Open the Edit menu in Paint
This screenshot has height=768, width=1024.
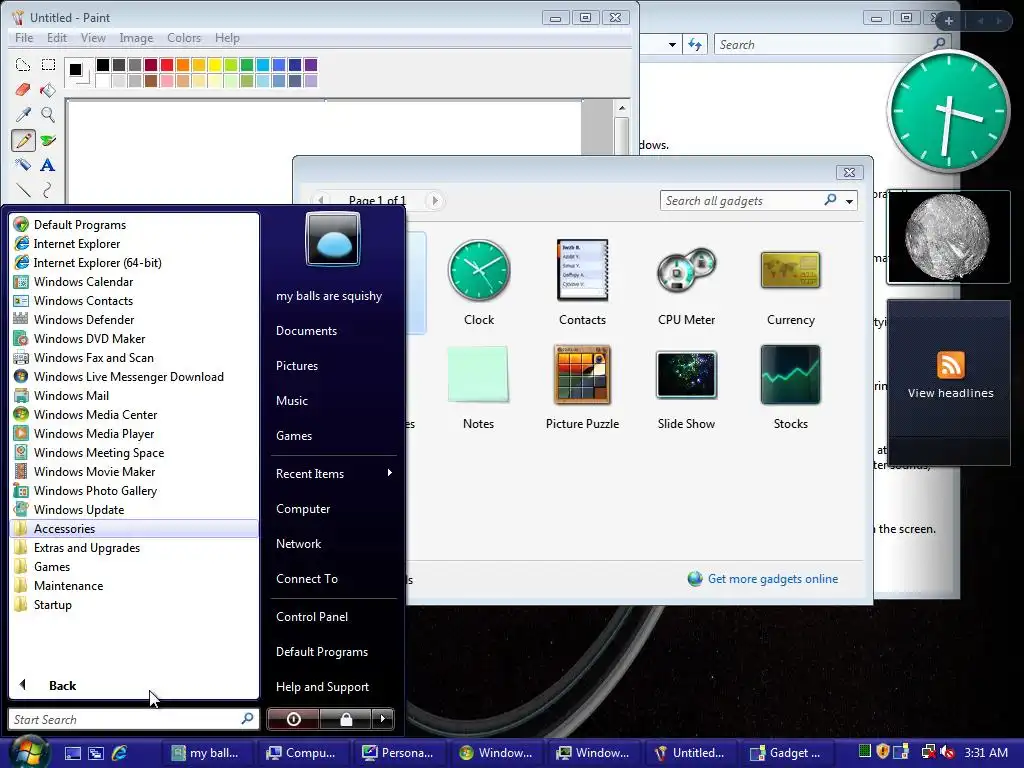click(57, 38)
